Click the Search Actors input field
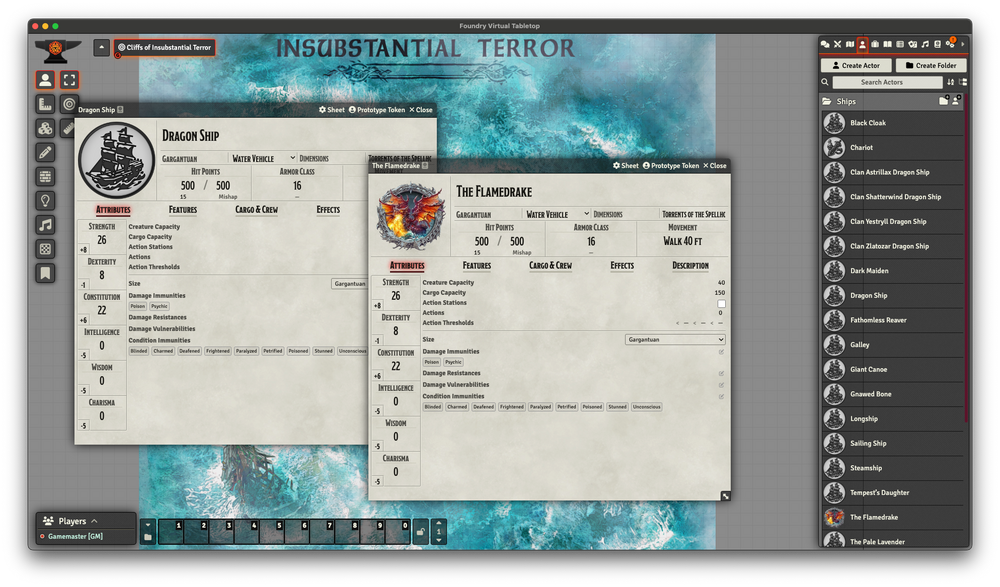Screen dimensions: 1000x587 (x=881, y=82)
